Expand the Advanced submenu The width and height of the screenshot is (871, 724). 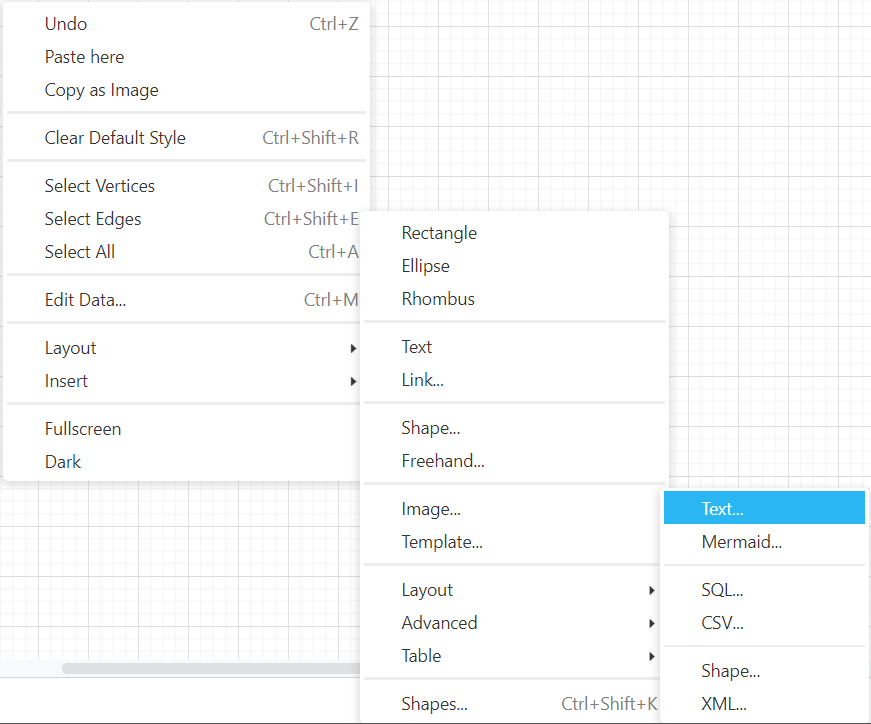click(x=439, y=622)
